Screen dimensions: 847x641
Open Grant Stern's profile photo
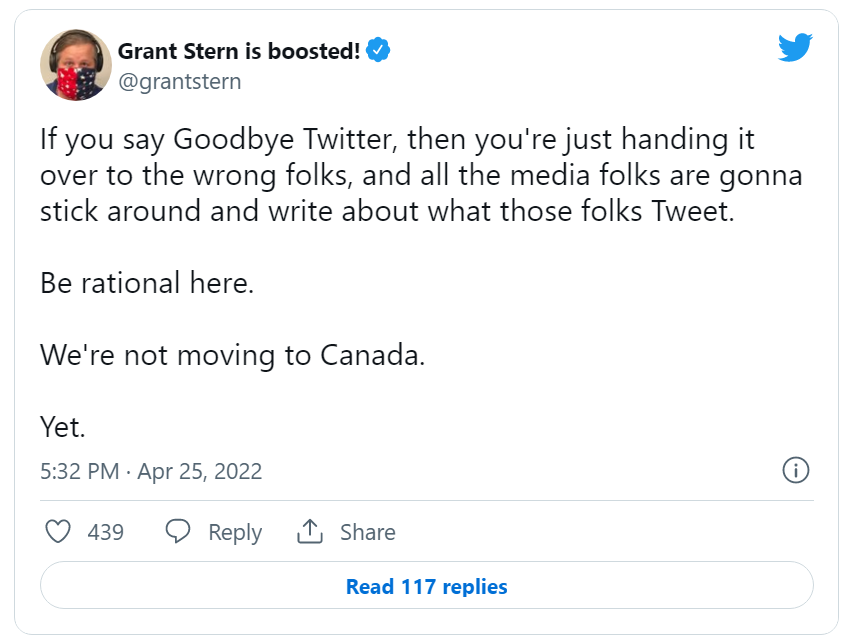(x=75, y=65)
